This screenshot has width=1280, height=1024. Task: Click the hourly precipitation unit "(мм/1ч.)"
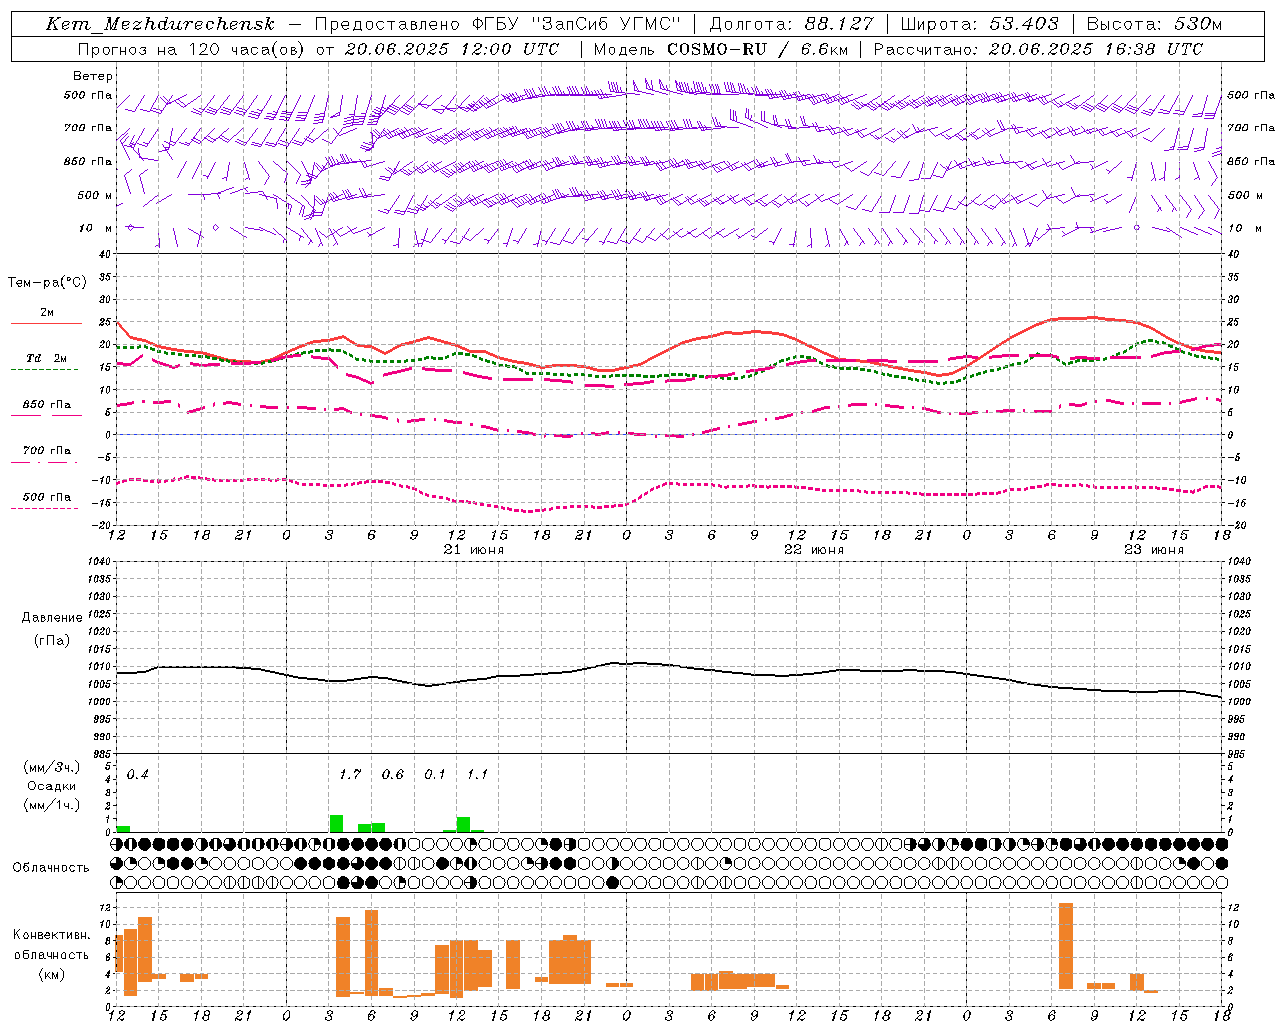point(52,805)
